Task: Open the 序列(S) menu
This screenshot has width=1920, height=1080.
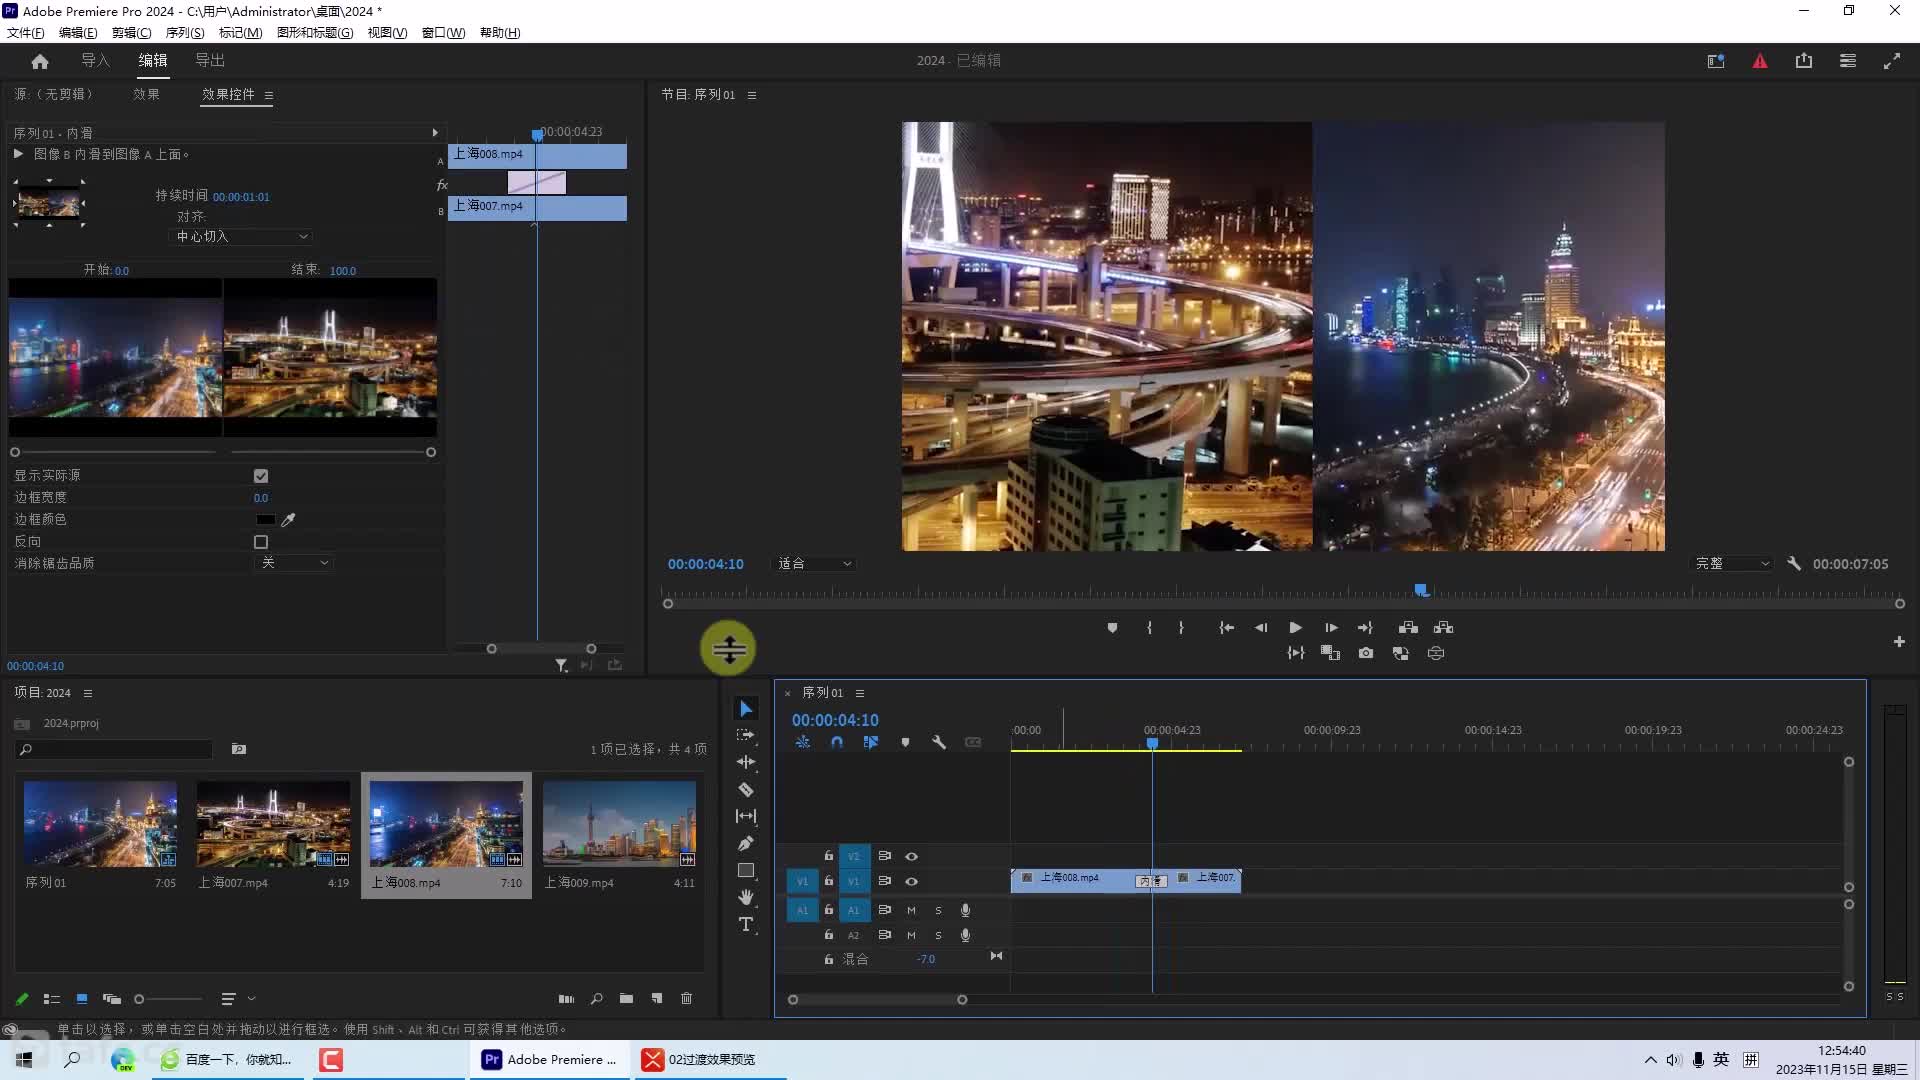Action: click(x=185, y=33)
